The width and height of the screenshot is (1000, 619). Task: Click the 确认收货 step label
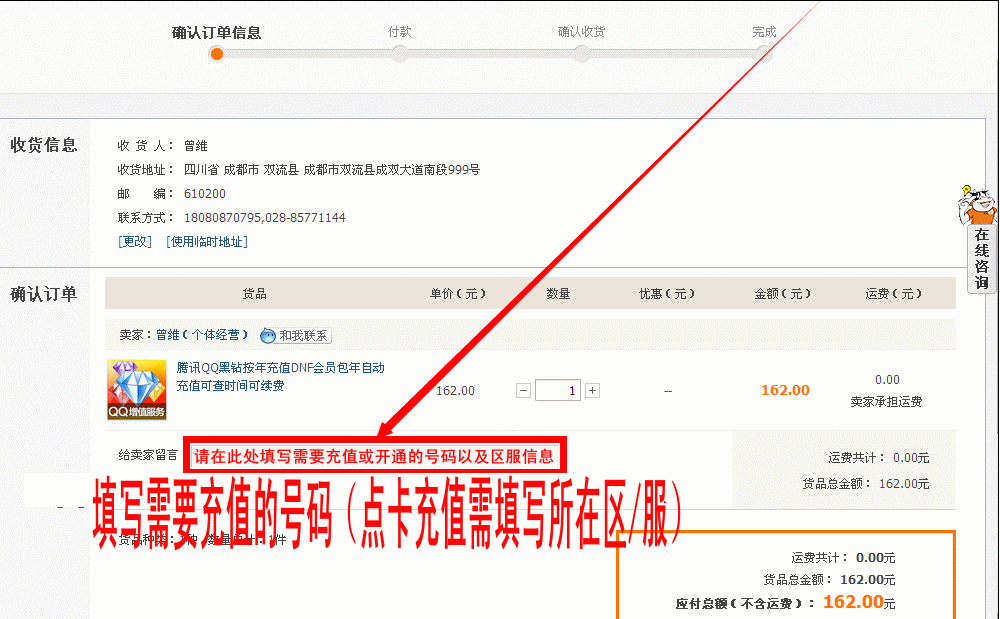(x=582, y=31)
